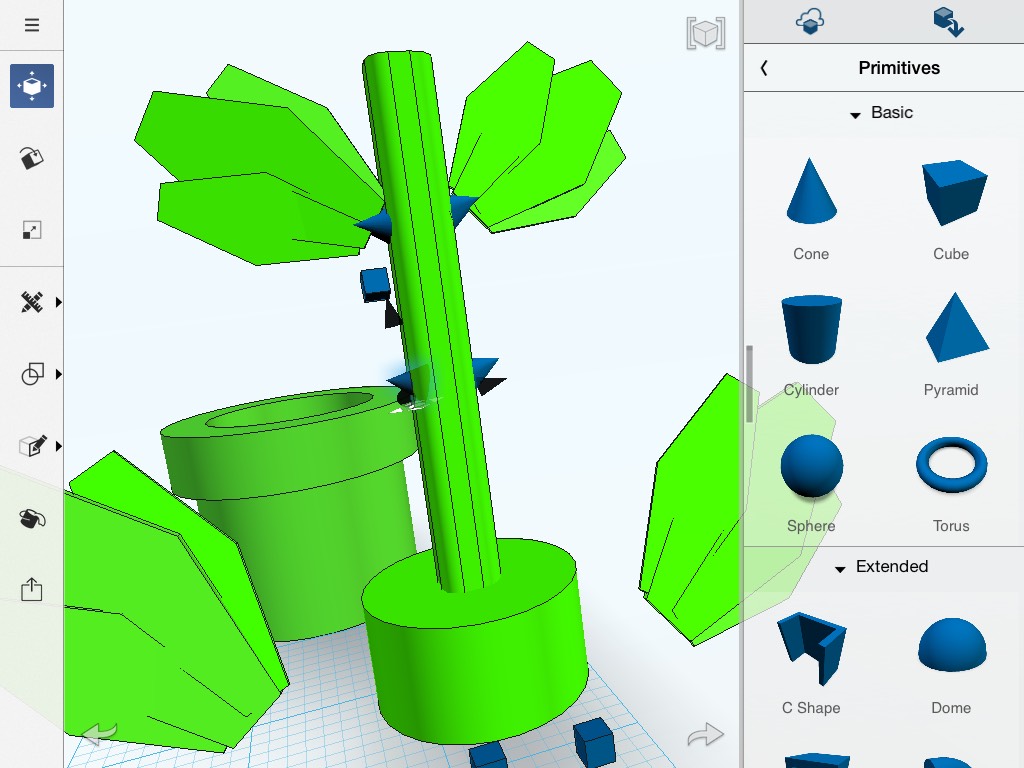
Task: Click the Primitives panel title
Action: (899, 68)
